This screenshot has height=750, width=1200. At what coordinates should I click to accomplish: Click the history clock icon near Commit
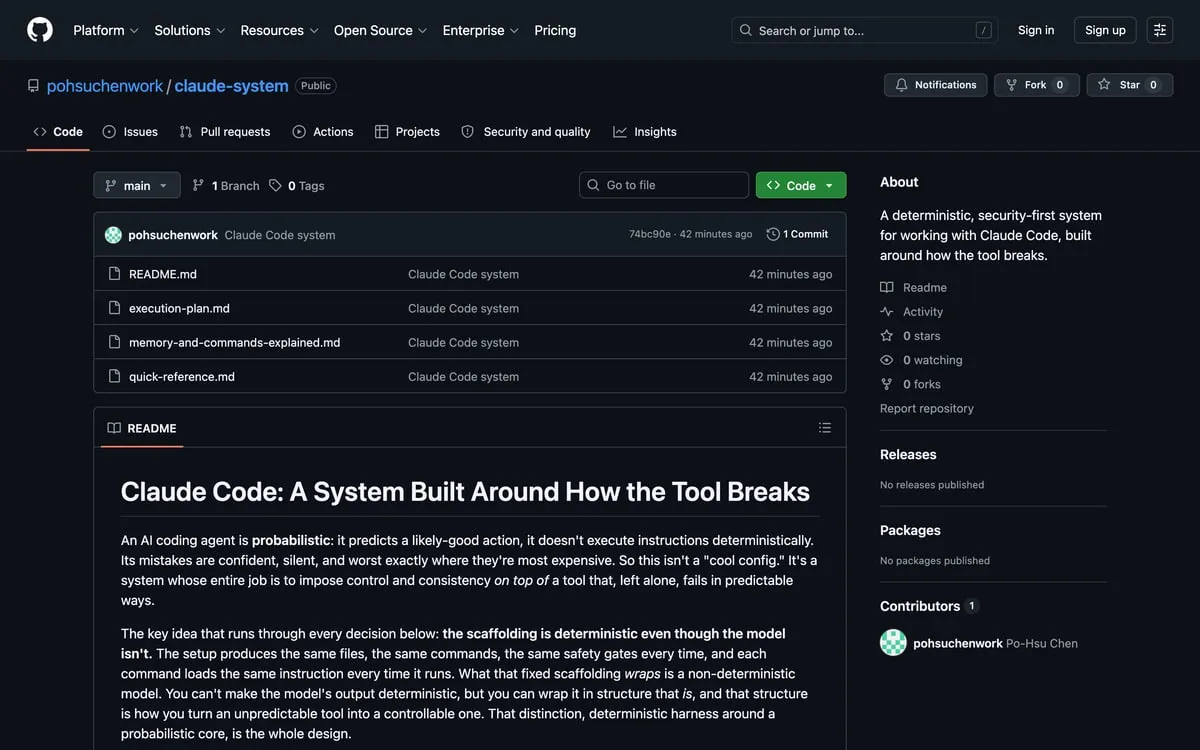click(x=773, y=234)
